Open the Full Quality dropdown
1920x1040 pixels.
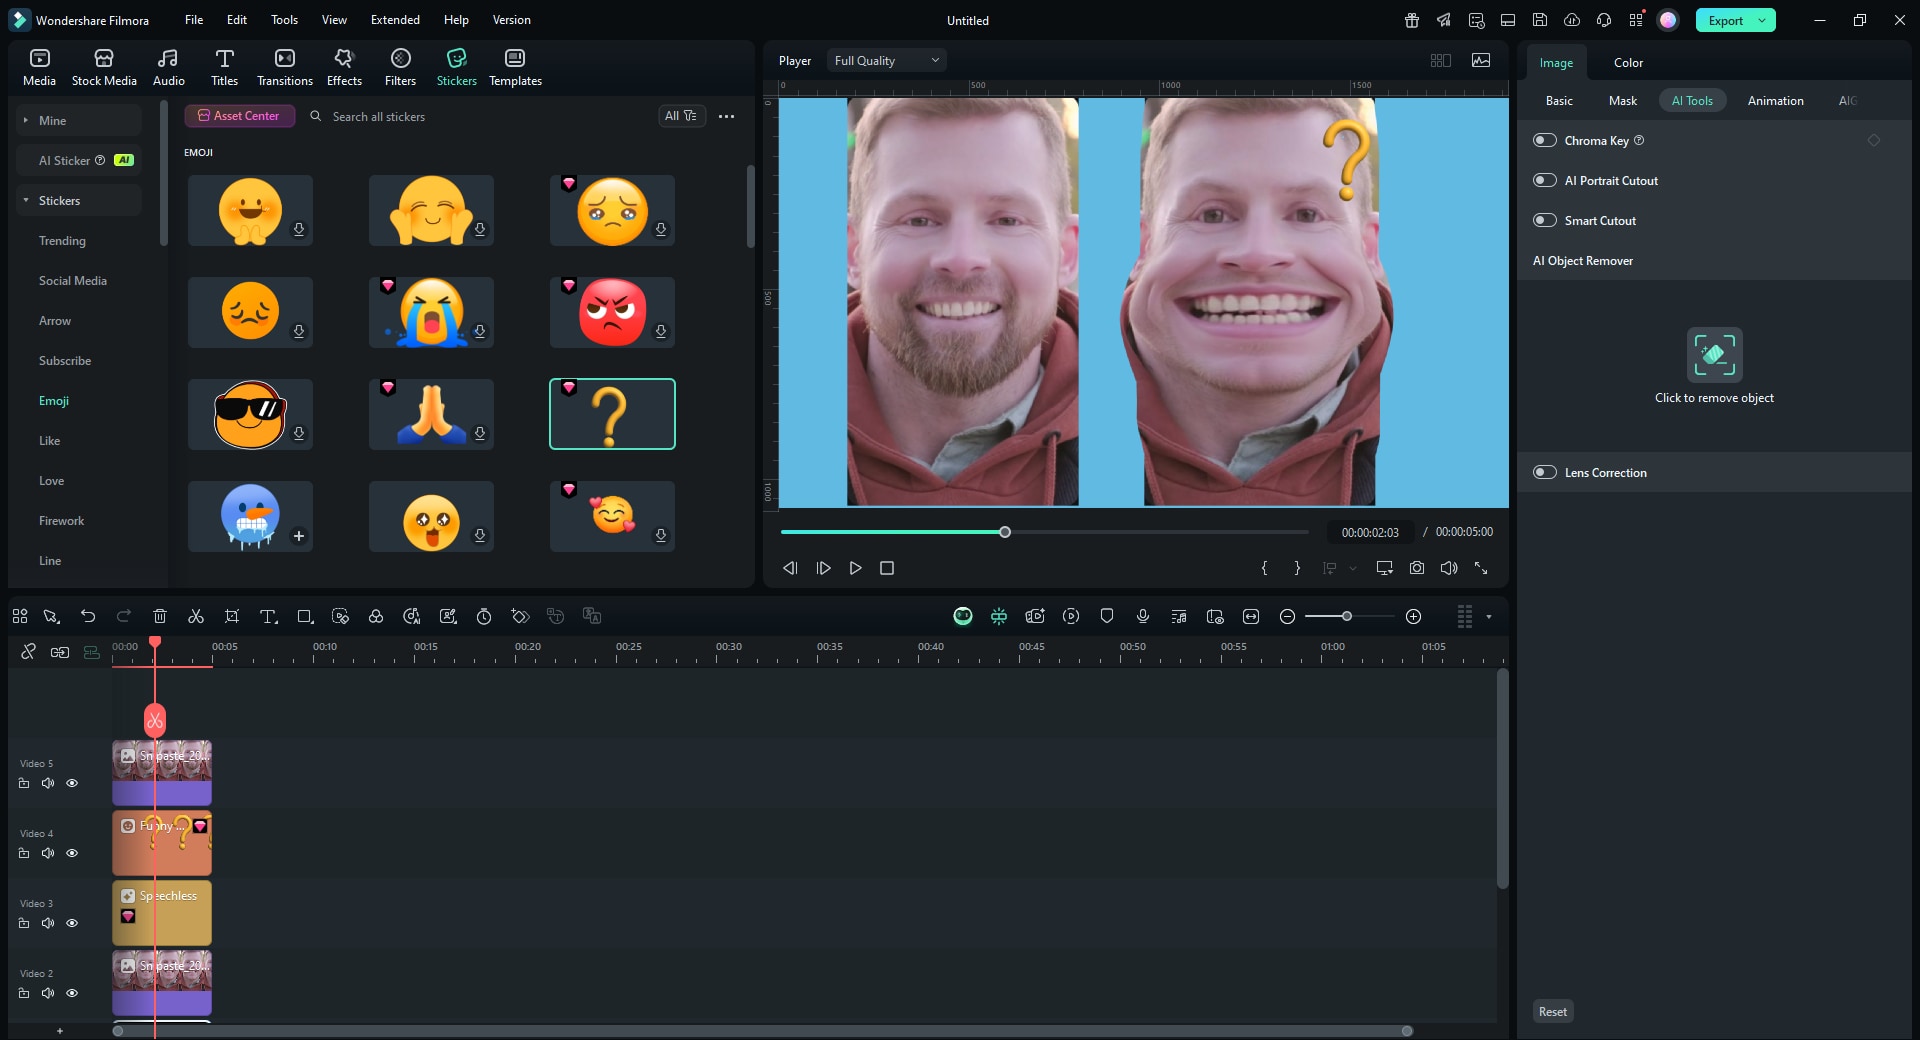(886, 60)
